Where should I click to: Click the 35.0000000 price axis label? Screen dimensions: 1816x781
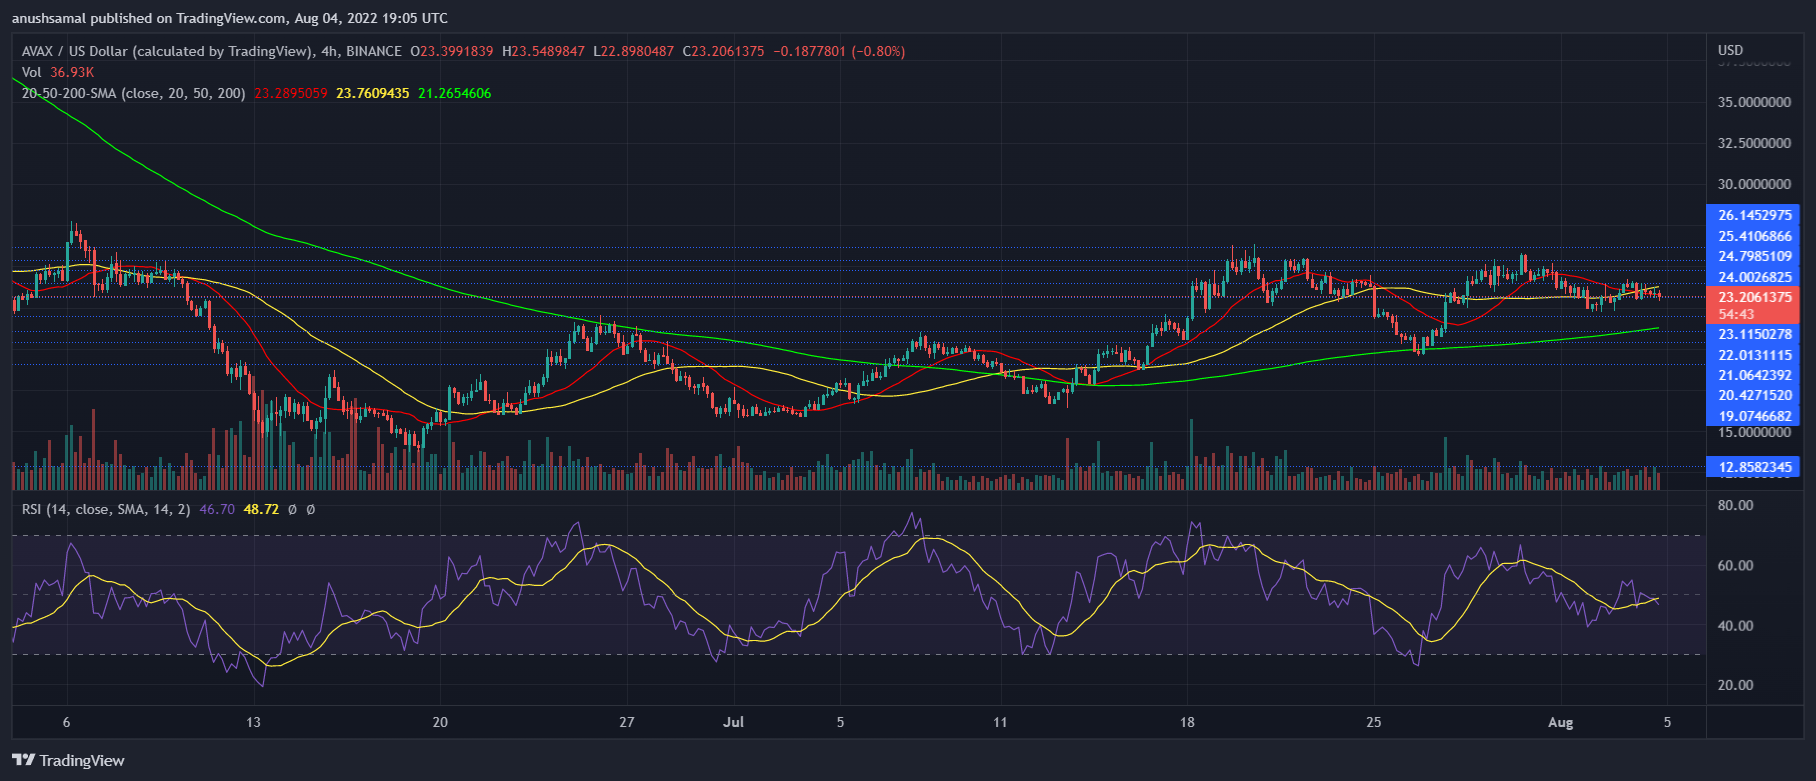click(1754, 102)
